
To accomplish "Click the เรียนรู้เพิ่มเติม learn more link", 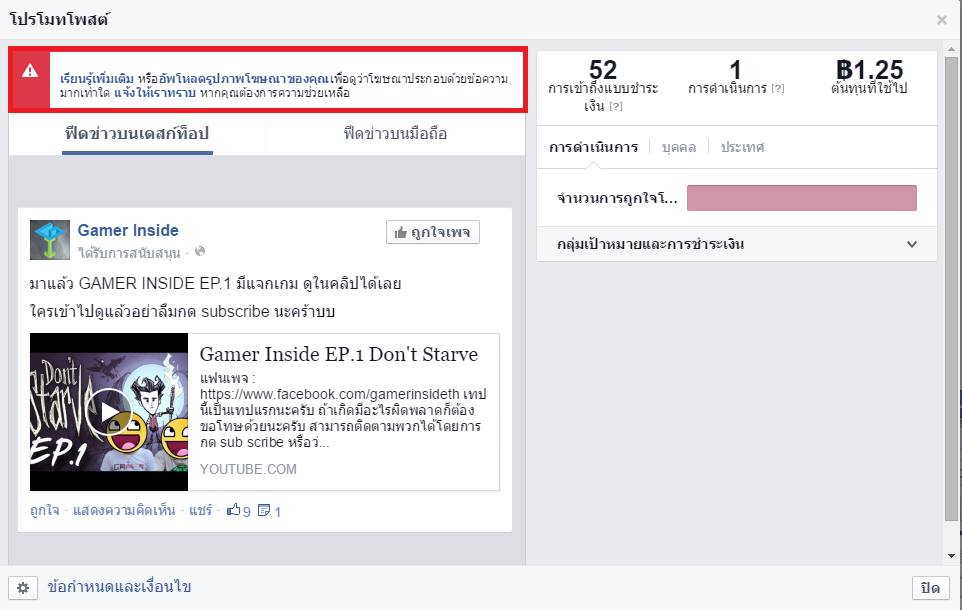I will click(x=97, y=79).
